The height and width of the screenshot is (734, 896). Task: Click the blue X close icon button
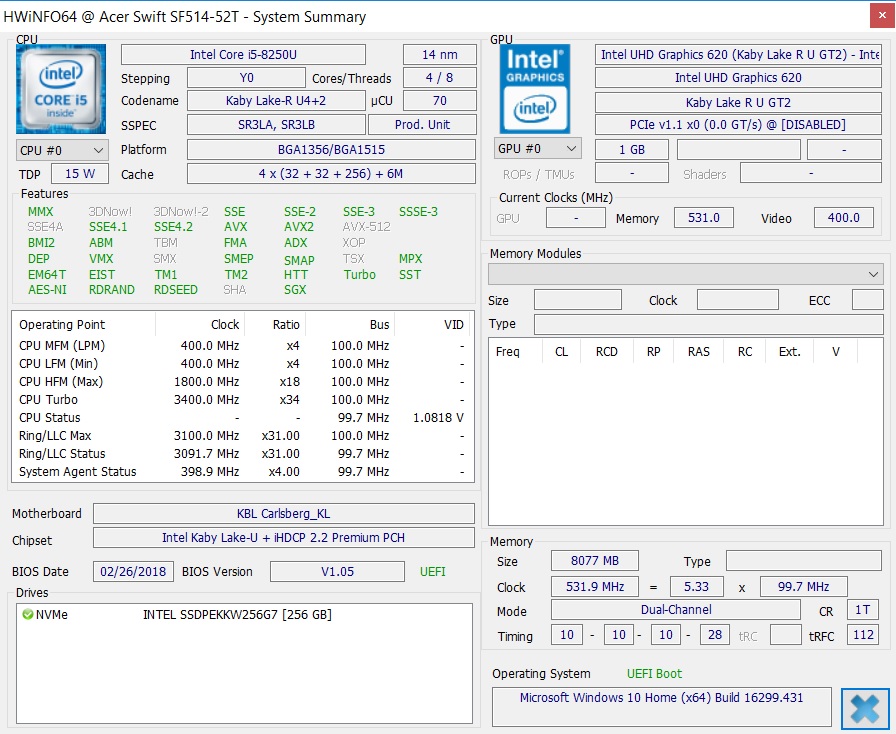(x=865, y=709)
